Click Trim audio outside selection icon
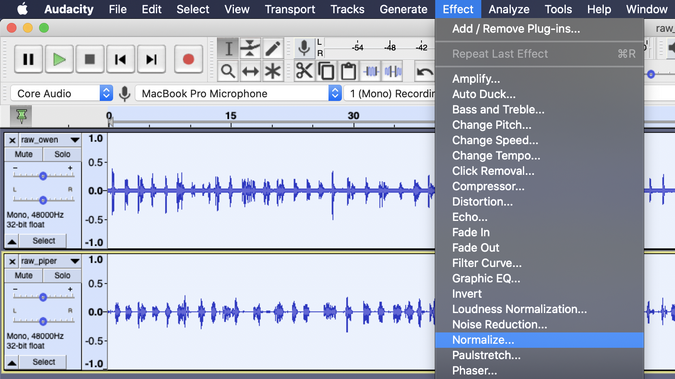Image resolution: width=675 pixels, height=379 pixels. (371, 71)
